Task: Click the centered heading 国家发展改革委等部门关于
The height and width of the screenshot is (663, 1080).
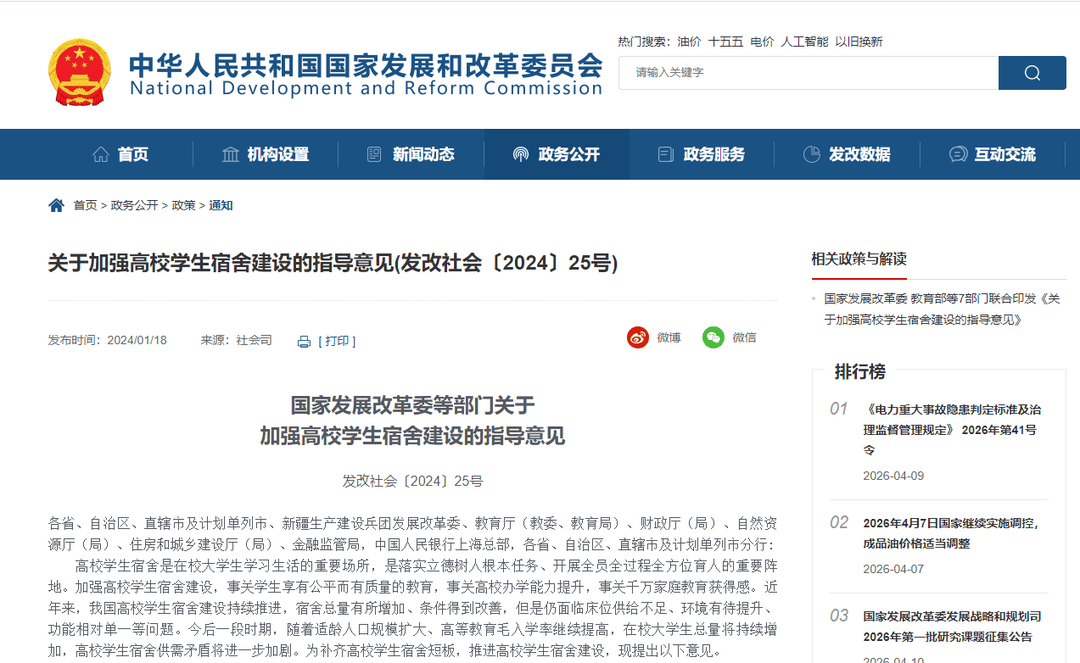Action: click(413, 405)
